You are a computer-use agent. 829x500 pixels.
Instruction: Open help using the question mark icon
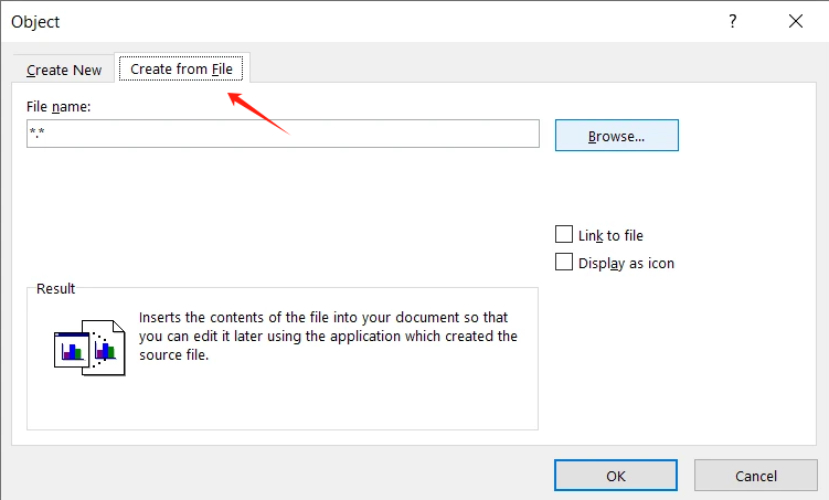(733, 21)
